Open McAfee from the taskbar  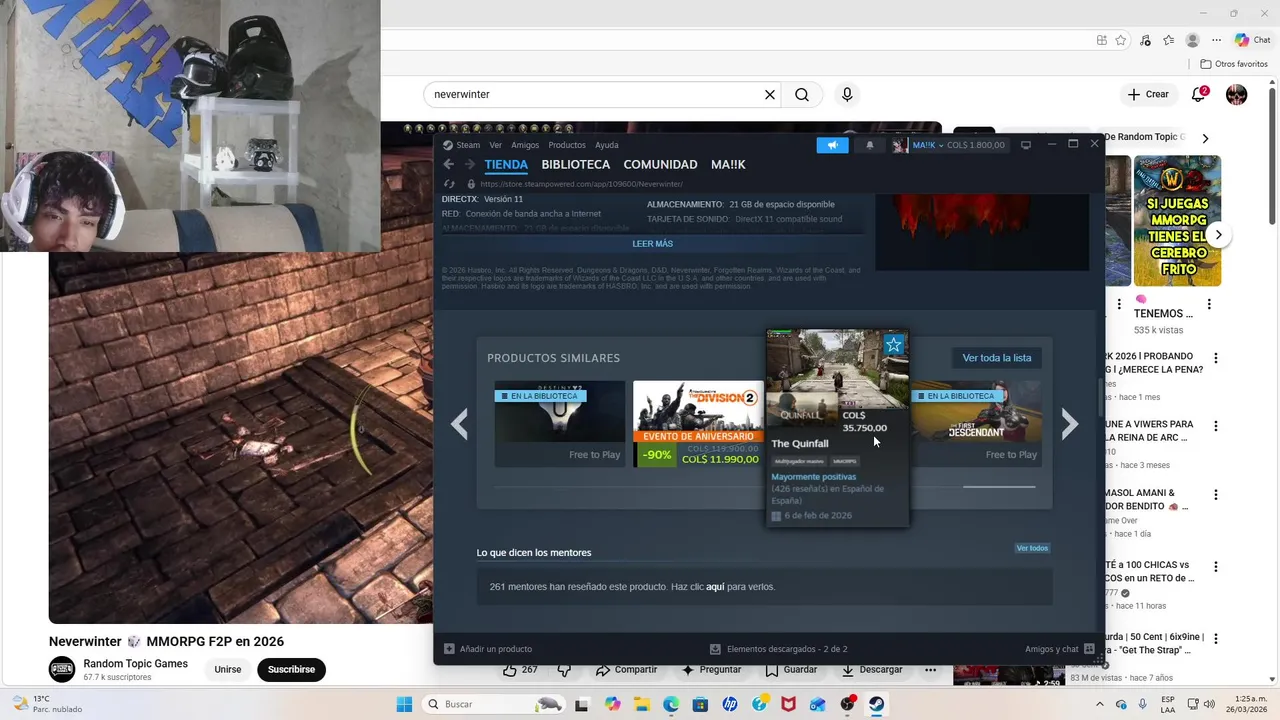click(x=788, y=704)
